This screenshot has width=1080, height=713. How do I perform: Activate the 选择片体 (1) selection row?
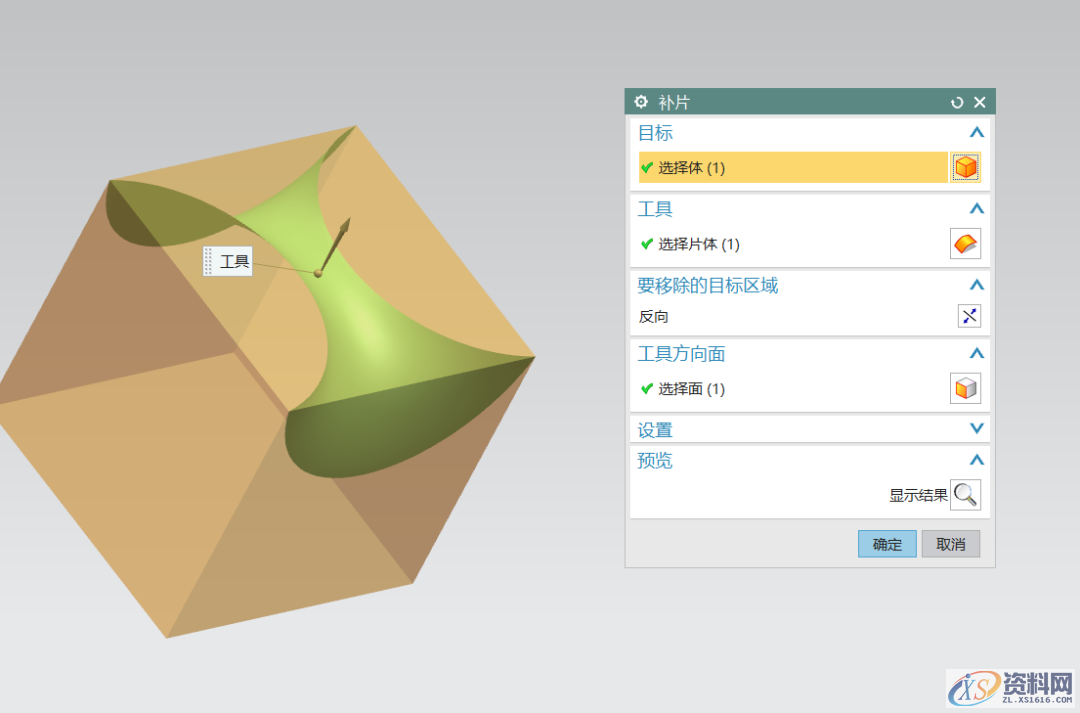[x=790, y=244]
